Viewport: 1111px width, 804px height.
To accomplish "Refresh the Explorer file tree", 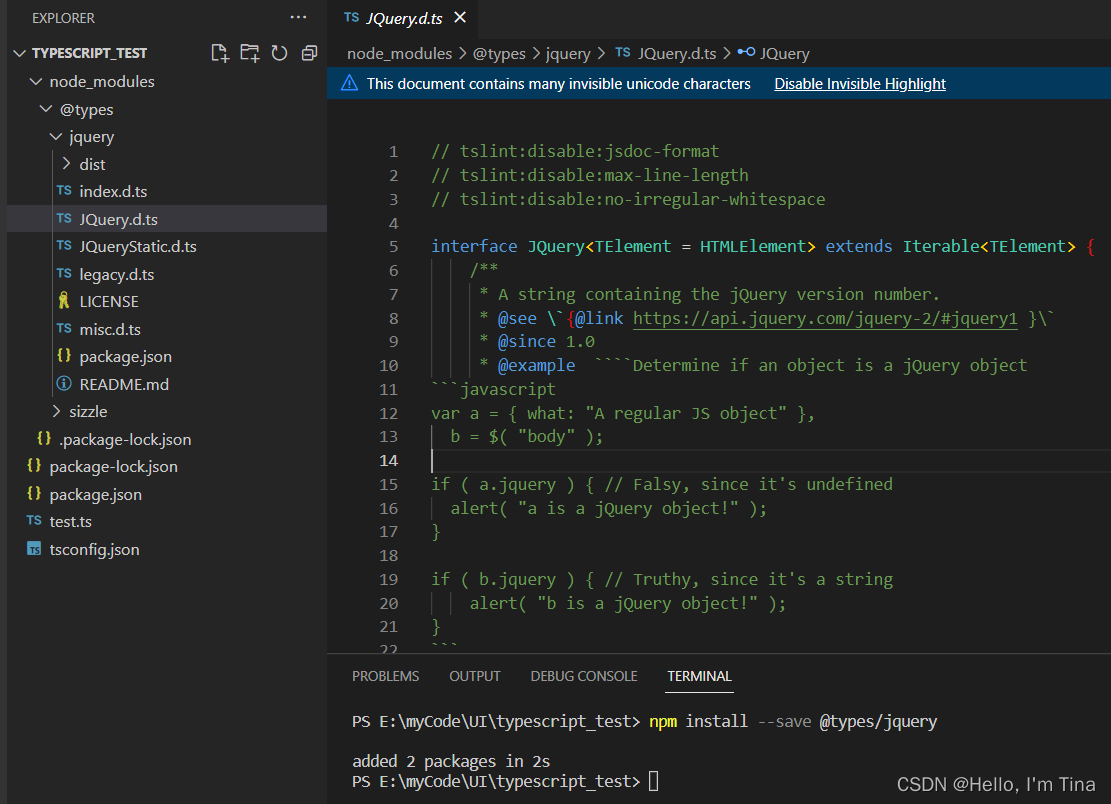I will pos(277,52).
